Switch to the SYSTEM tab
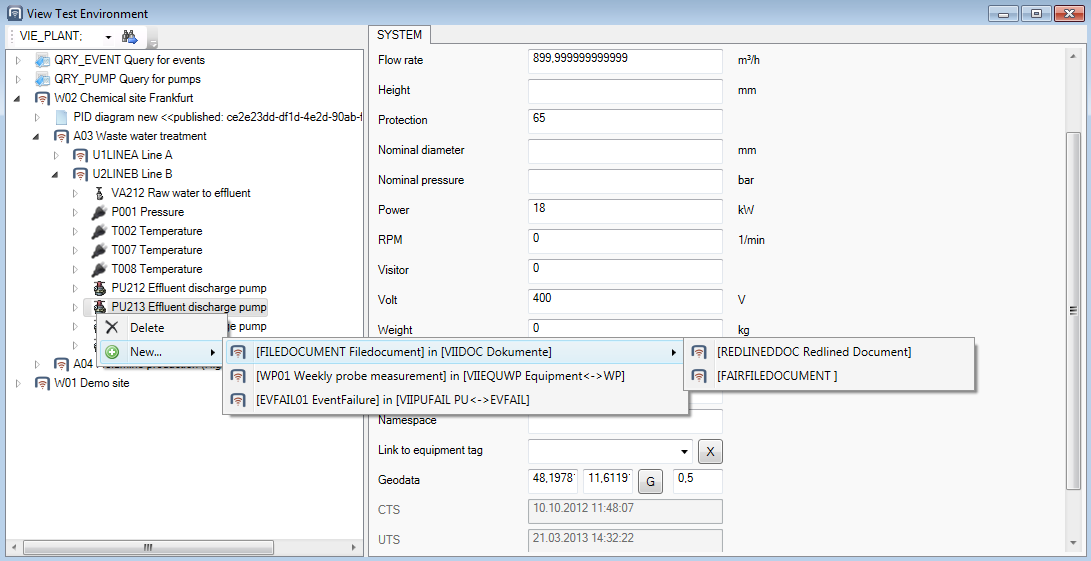This screenshot has width=1091, height=561. (399, 35)
